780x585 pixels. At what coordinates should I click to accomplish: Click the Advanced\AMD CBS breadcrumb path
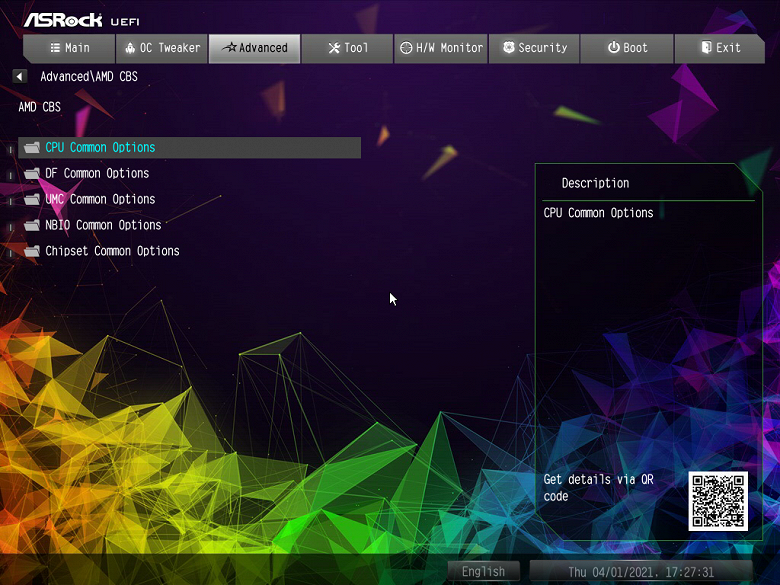point(89,77)
